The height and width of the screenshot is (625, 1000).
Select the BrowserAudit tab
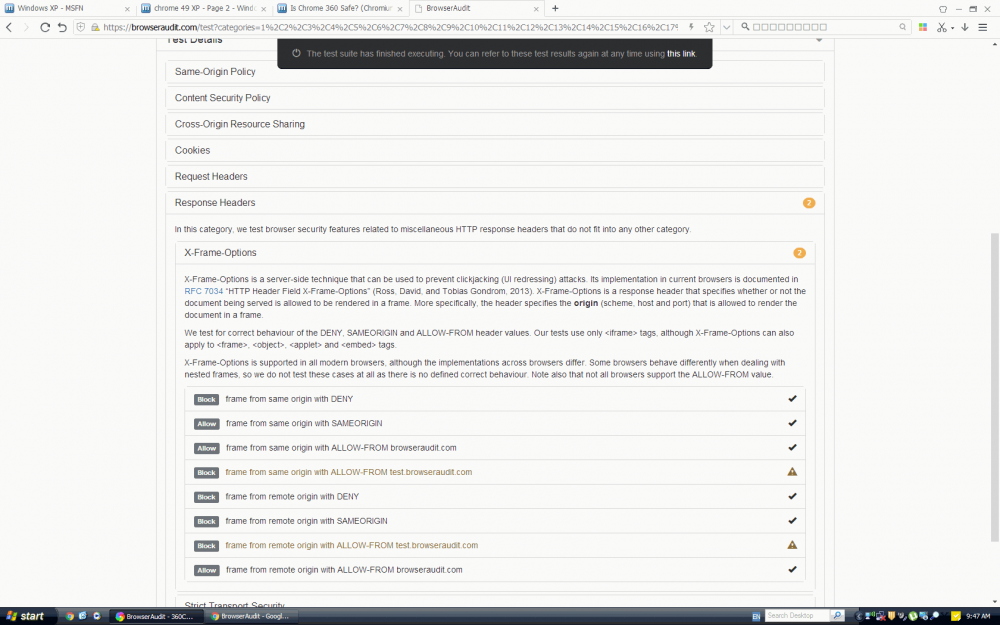[477, 9]
